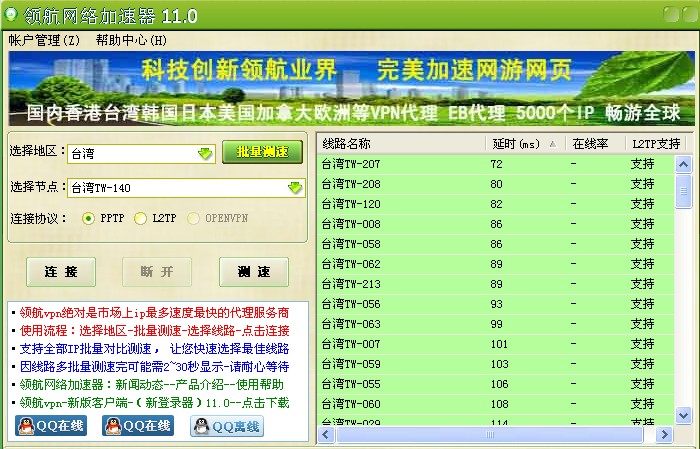Sort by 在线率 column header

(x=596, y=144)
